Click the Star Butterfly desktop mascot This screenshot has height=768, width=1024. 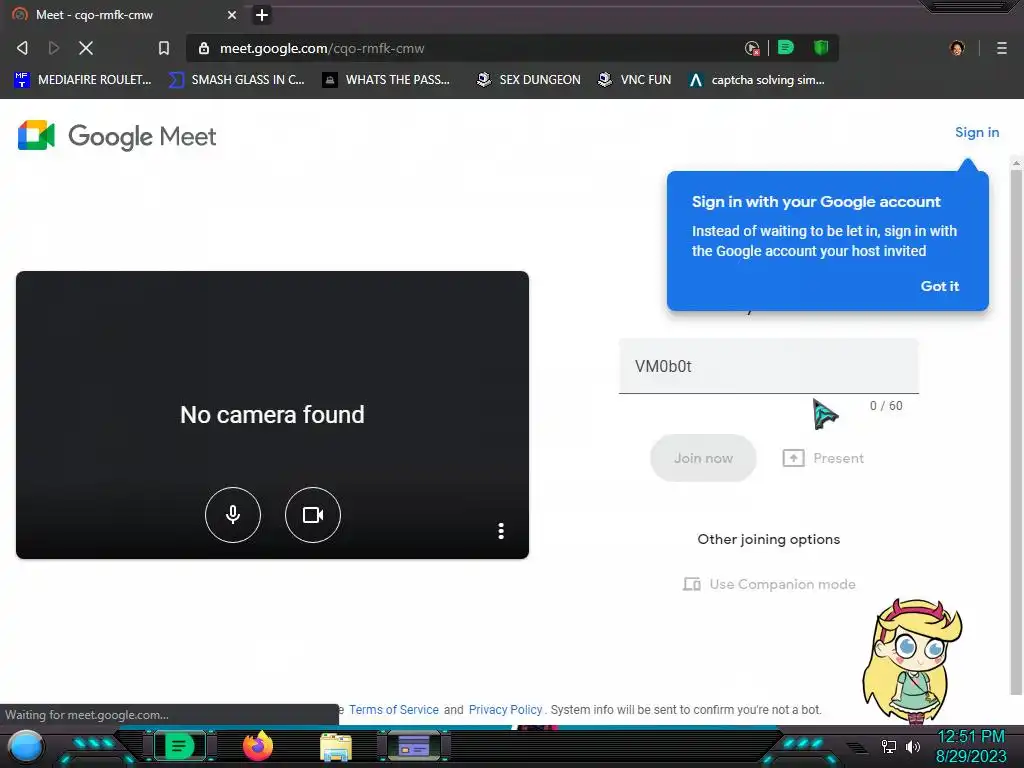912,662
